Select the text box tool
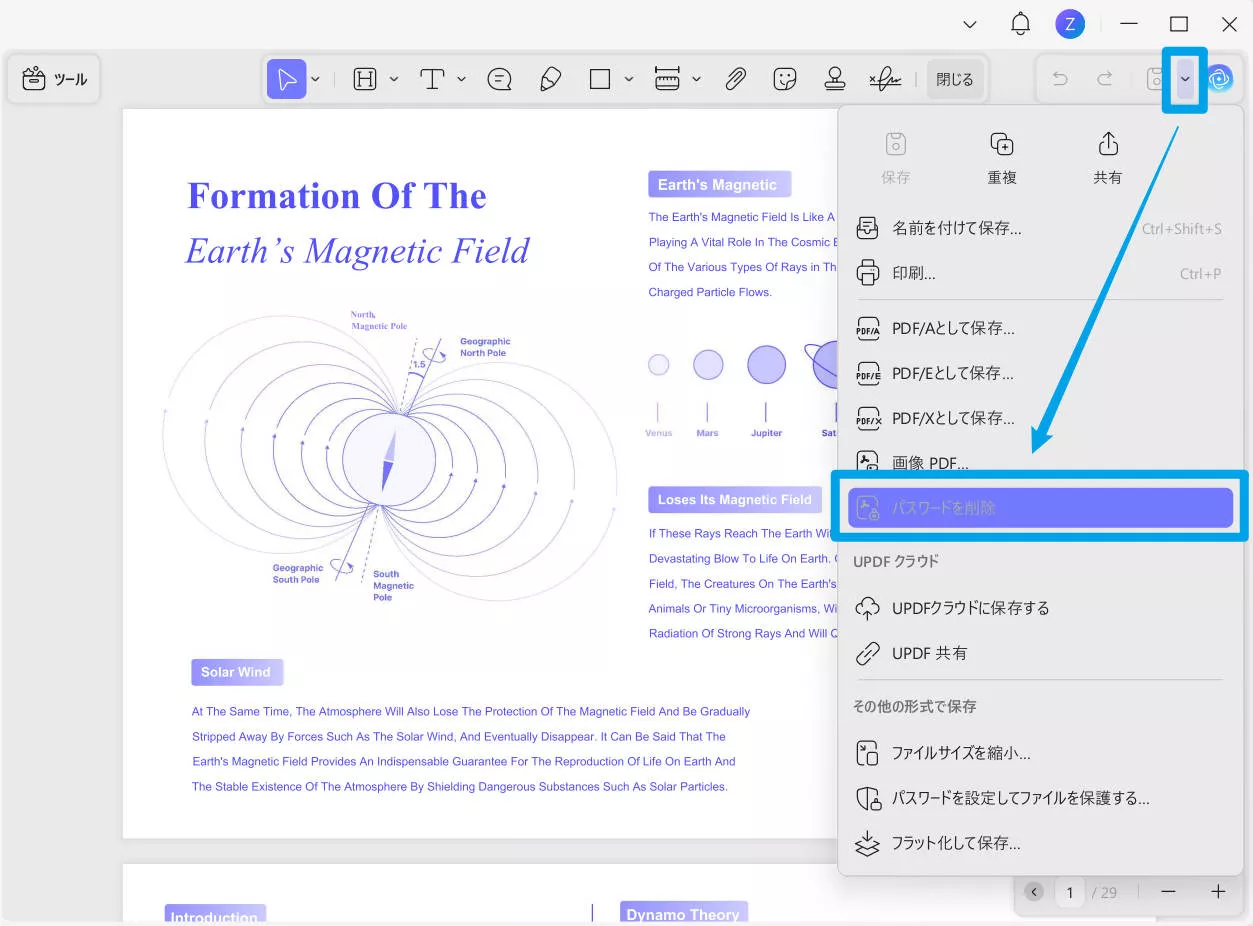This screenshot has width=1253, height=926. [x=432, y=79]
